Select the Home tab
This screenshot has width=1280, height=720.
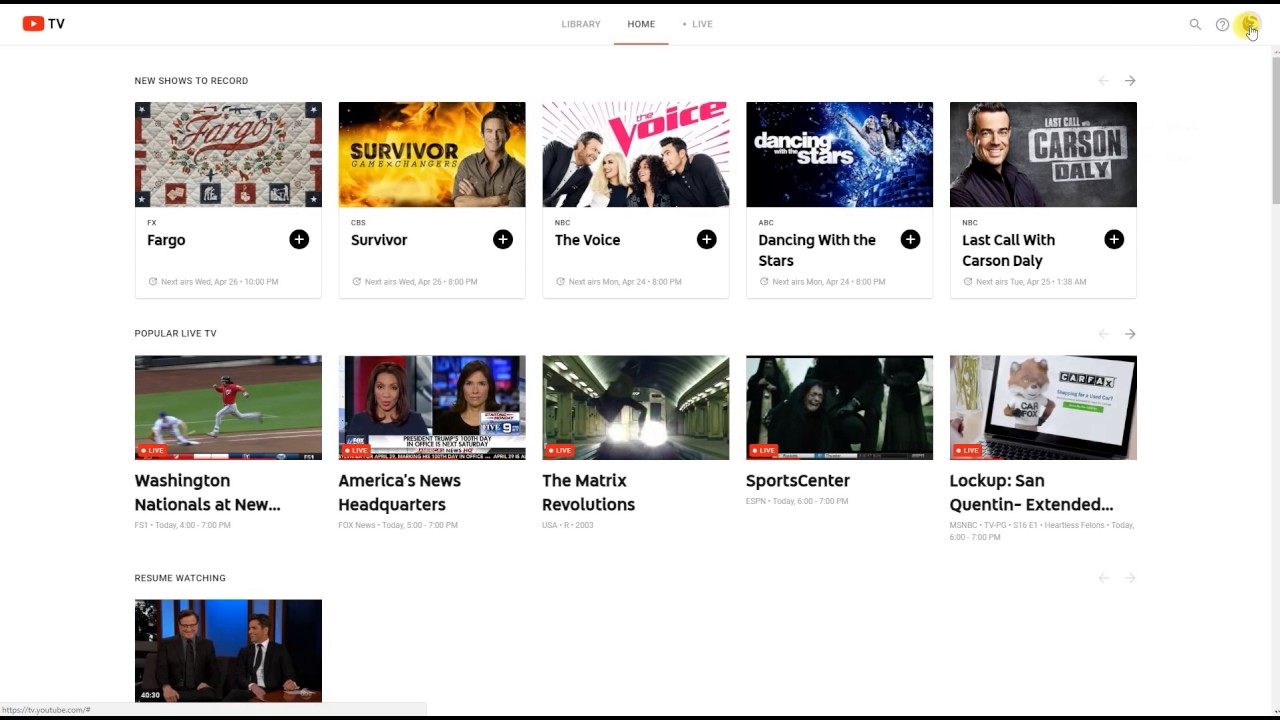click(x=641, y=24)
